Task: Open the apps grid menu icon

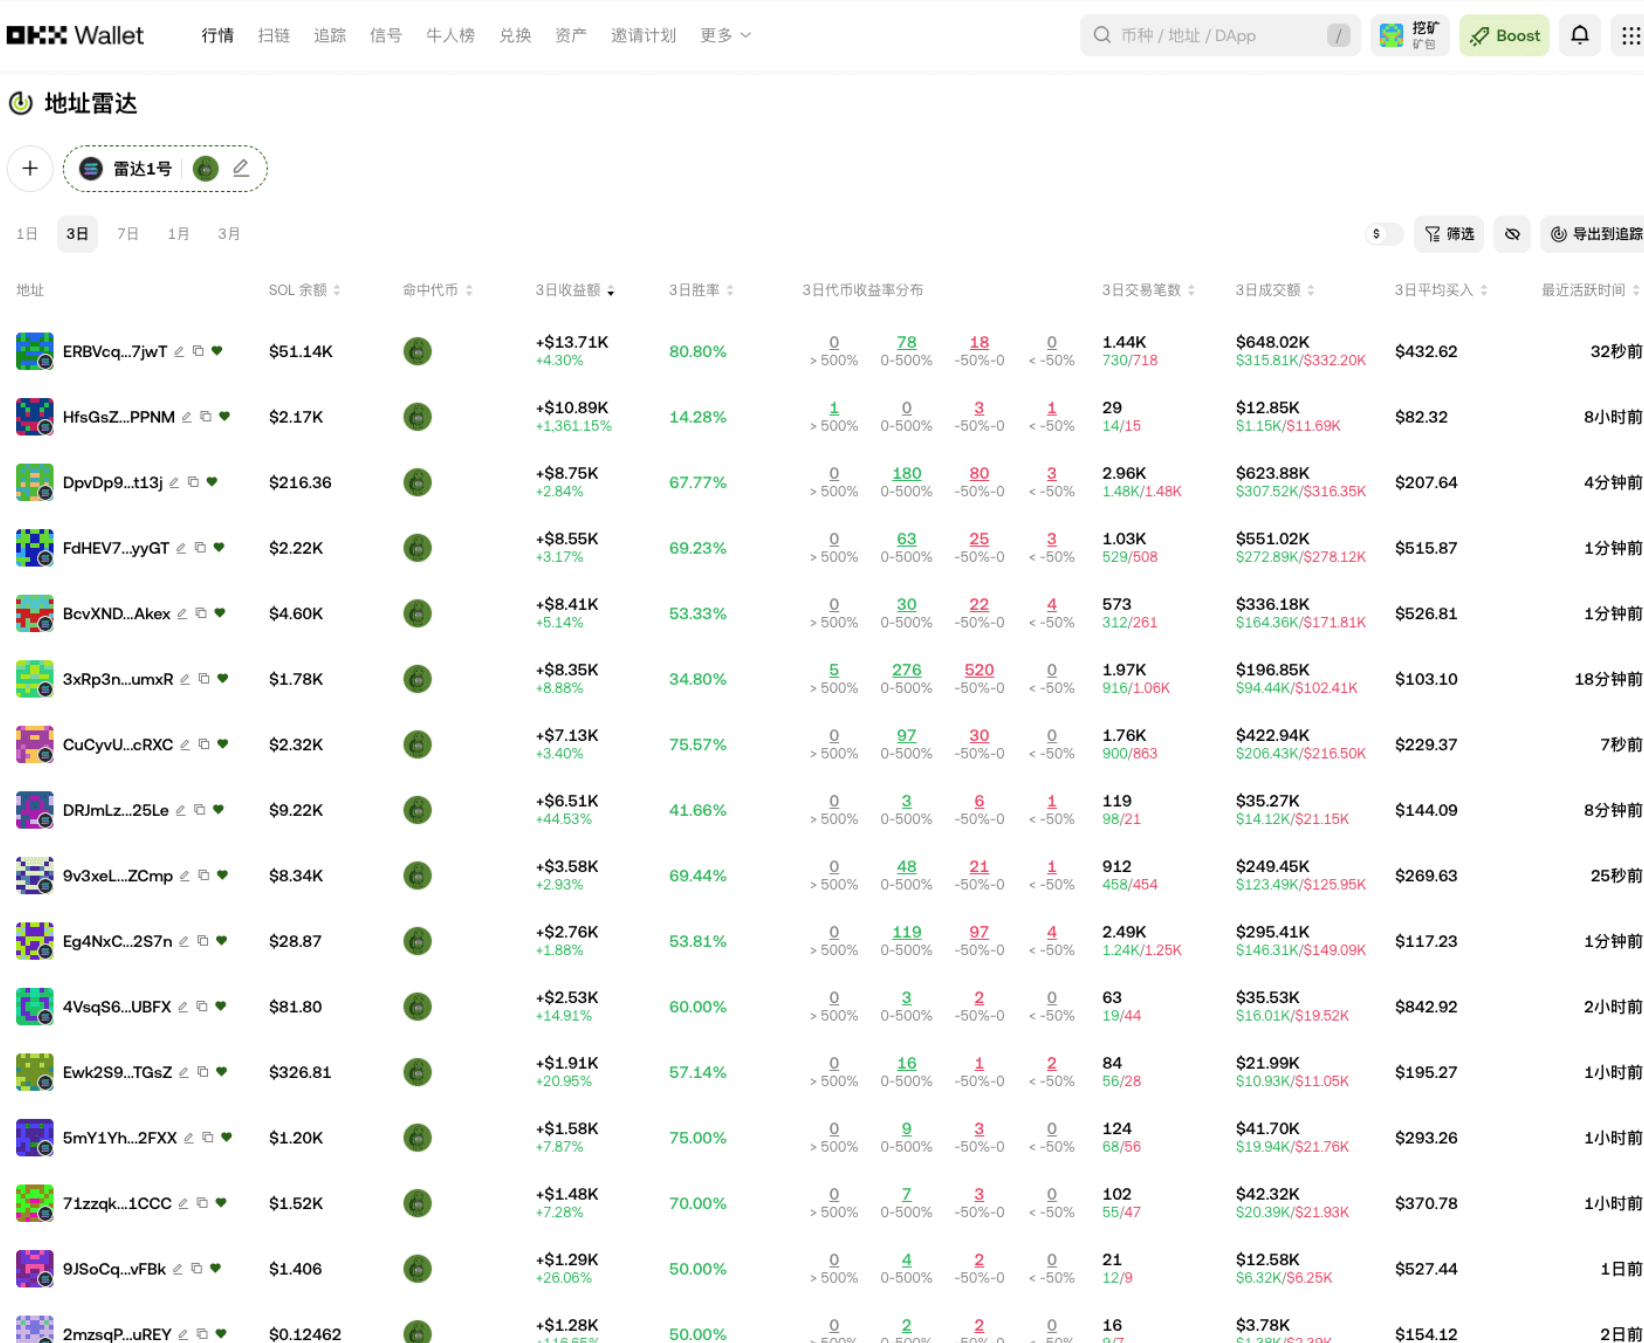Action: pyautogui.click(x=1630, y=35)
